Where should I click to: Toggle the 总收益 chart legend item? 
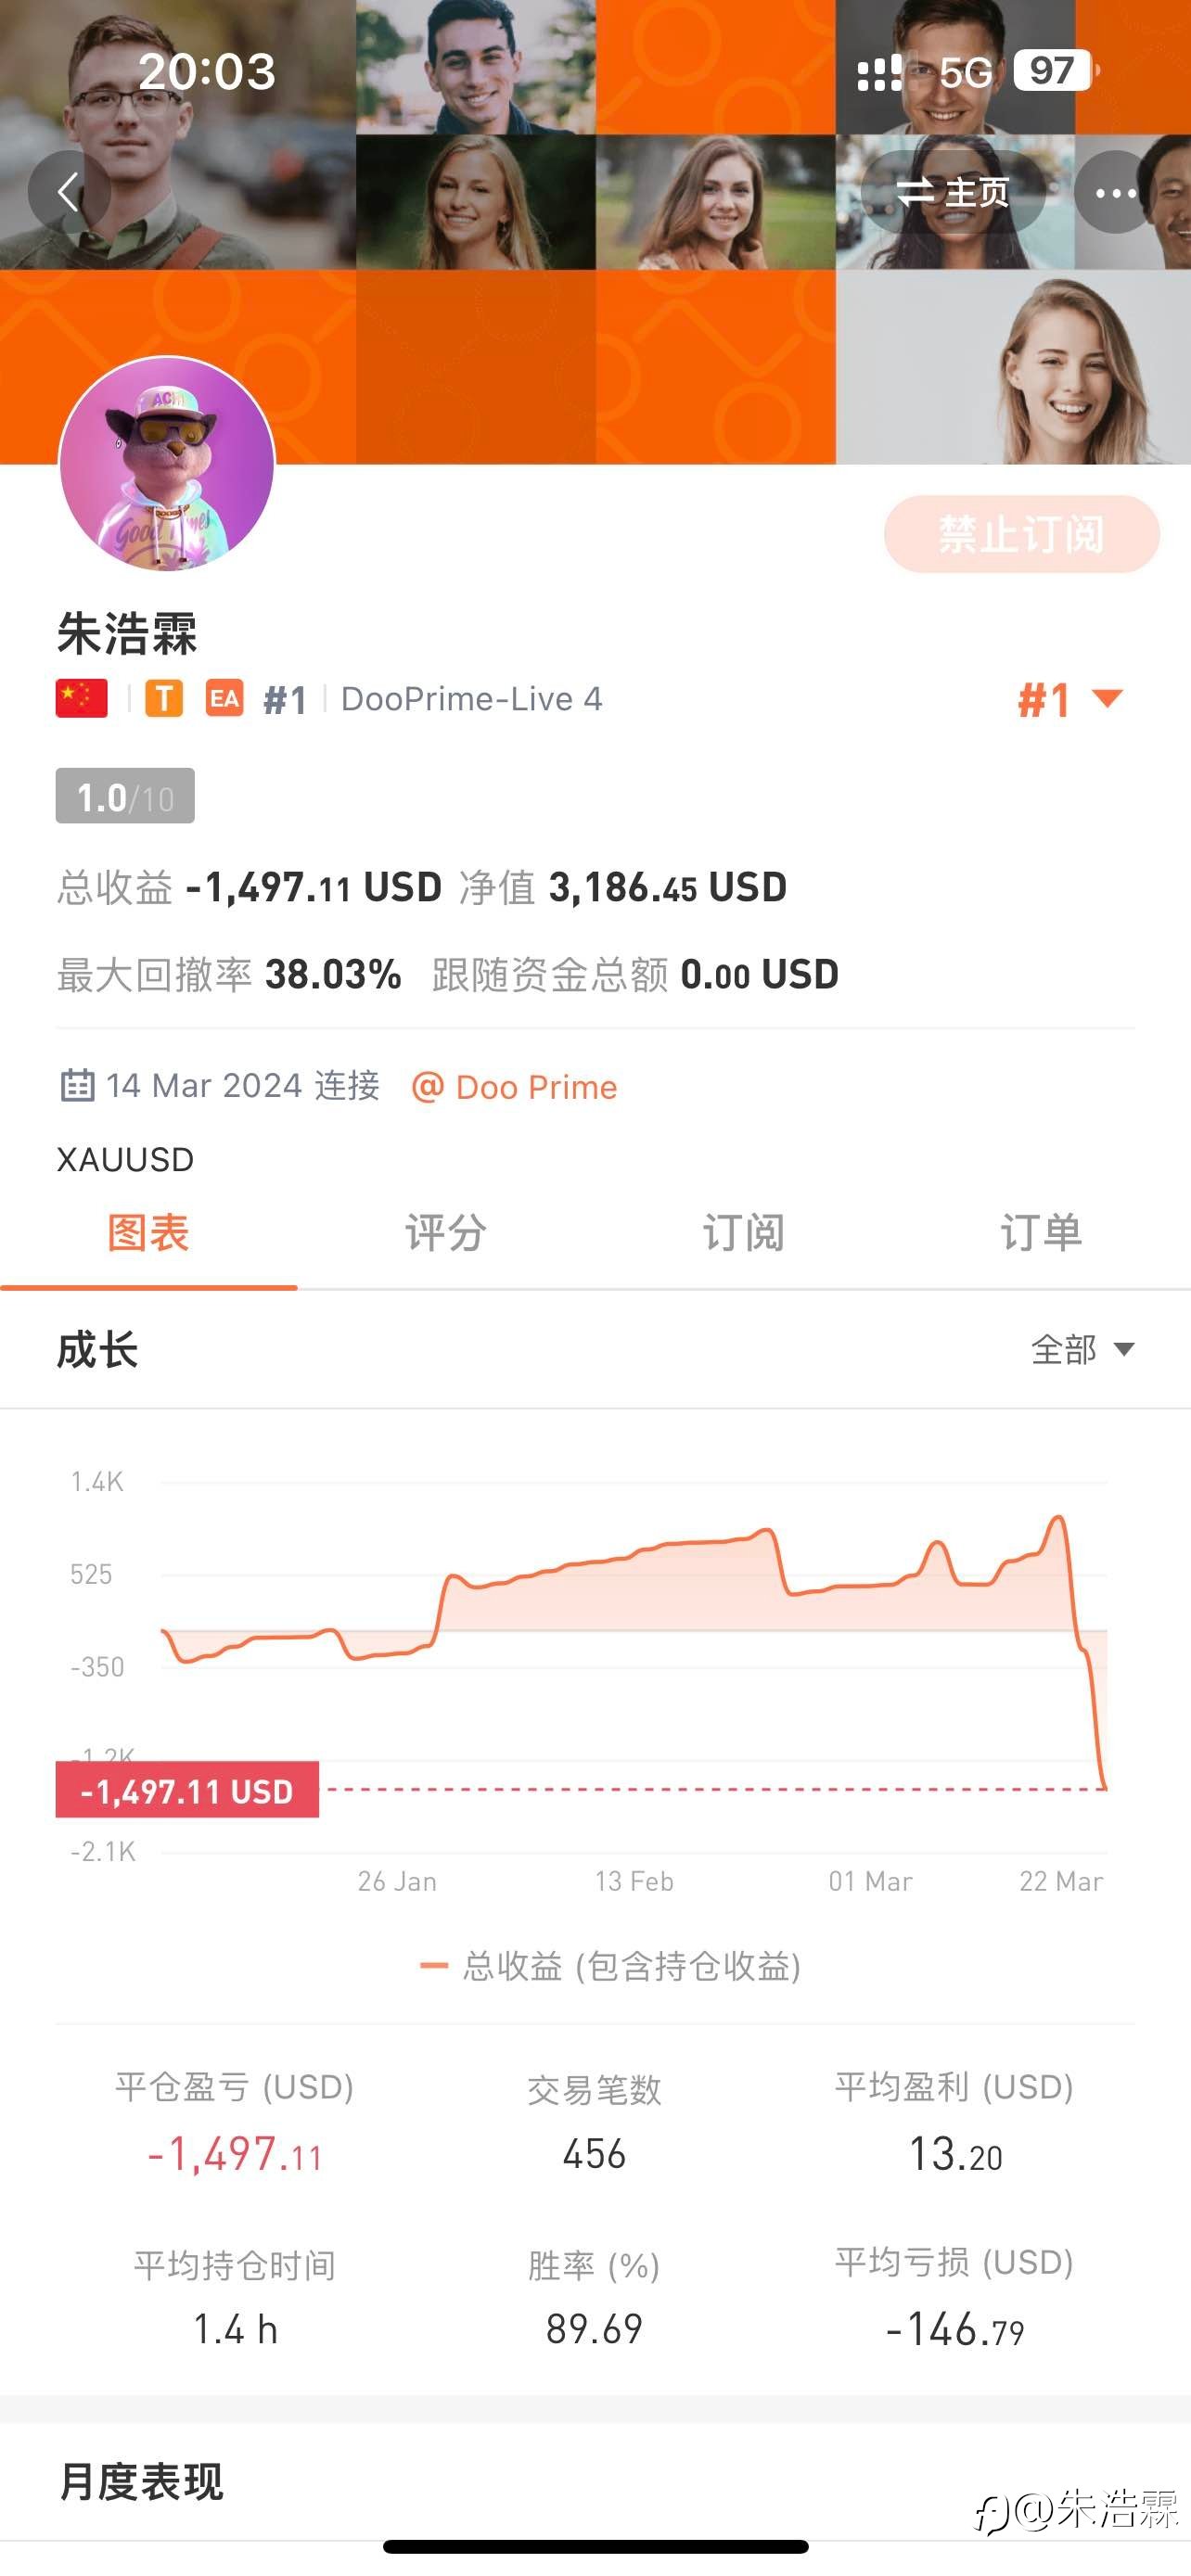point(611,1966)
